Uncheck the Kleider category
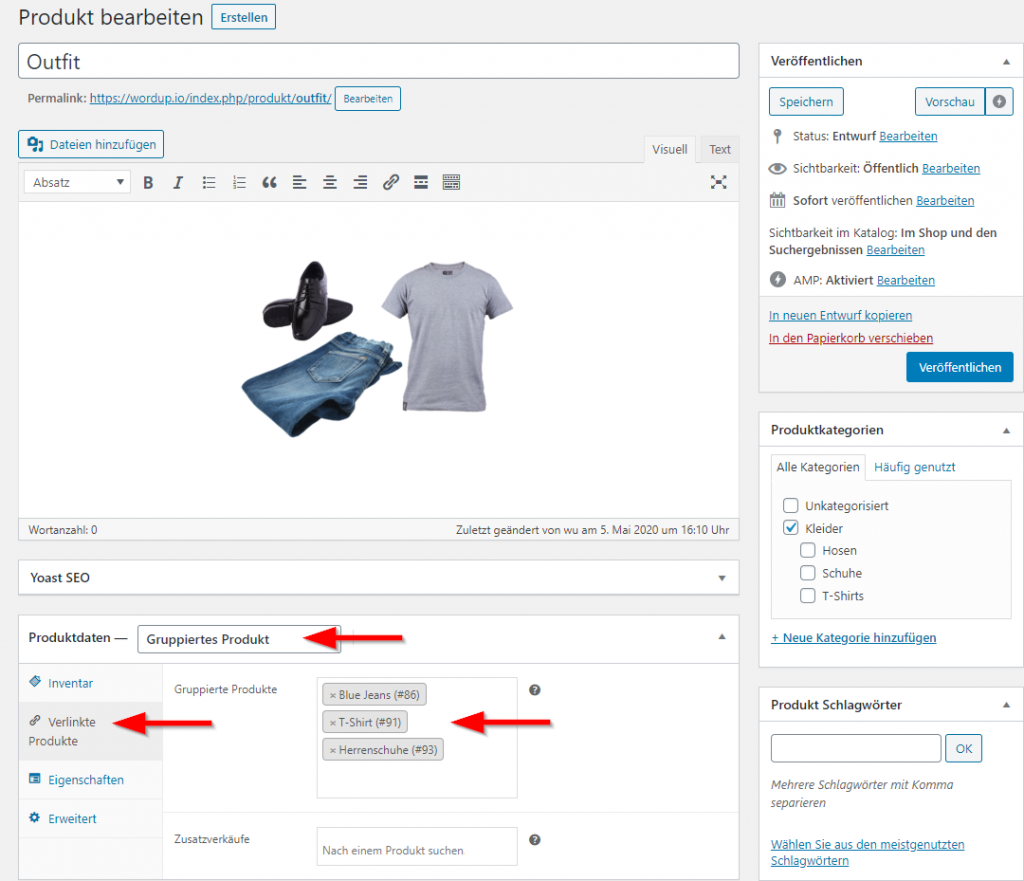 pyautogui.click(x=790, y=528)
